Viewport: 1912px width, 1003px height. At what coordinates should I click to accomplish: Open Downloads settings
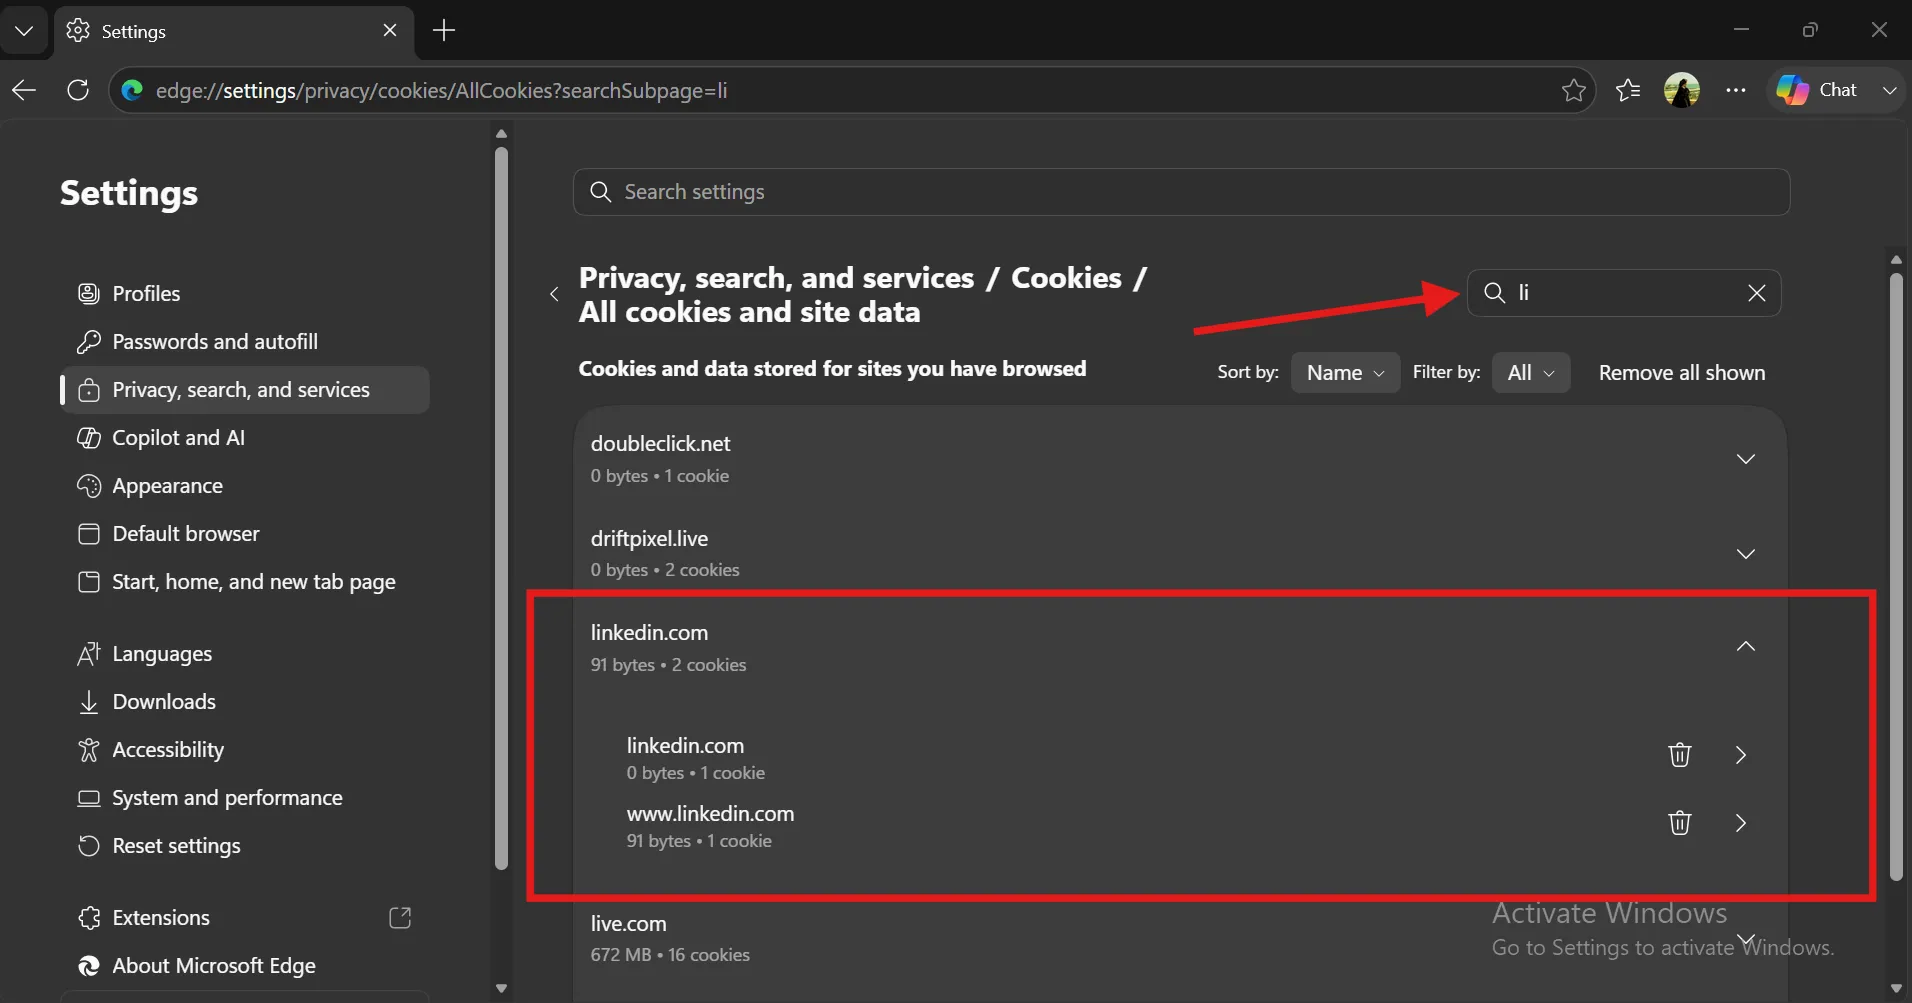coord(245,702)
